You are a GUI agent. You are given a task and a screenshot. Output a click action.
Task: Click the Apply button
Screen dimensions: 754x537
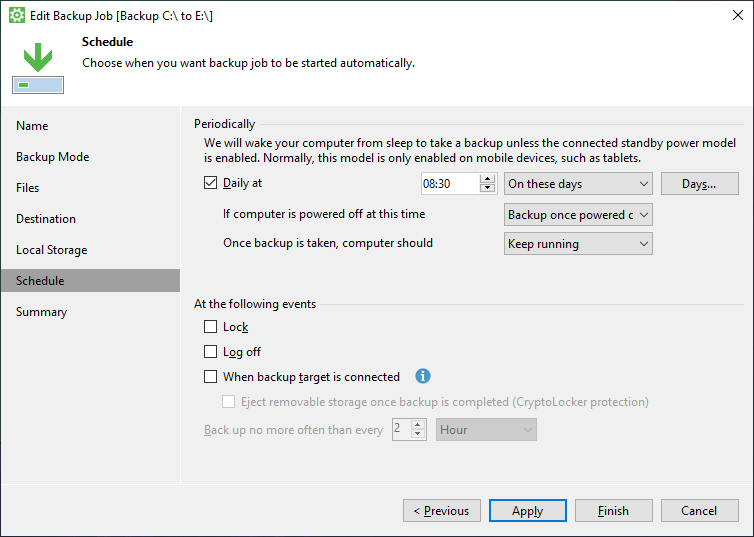click(x=528, y=511)
